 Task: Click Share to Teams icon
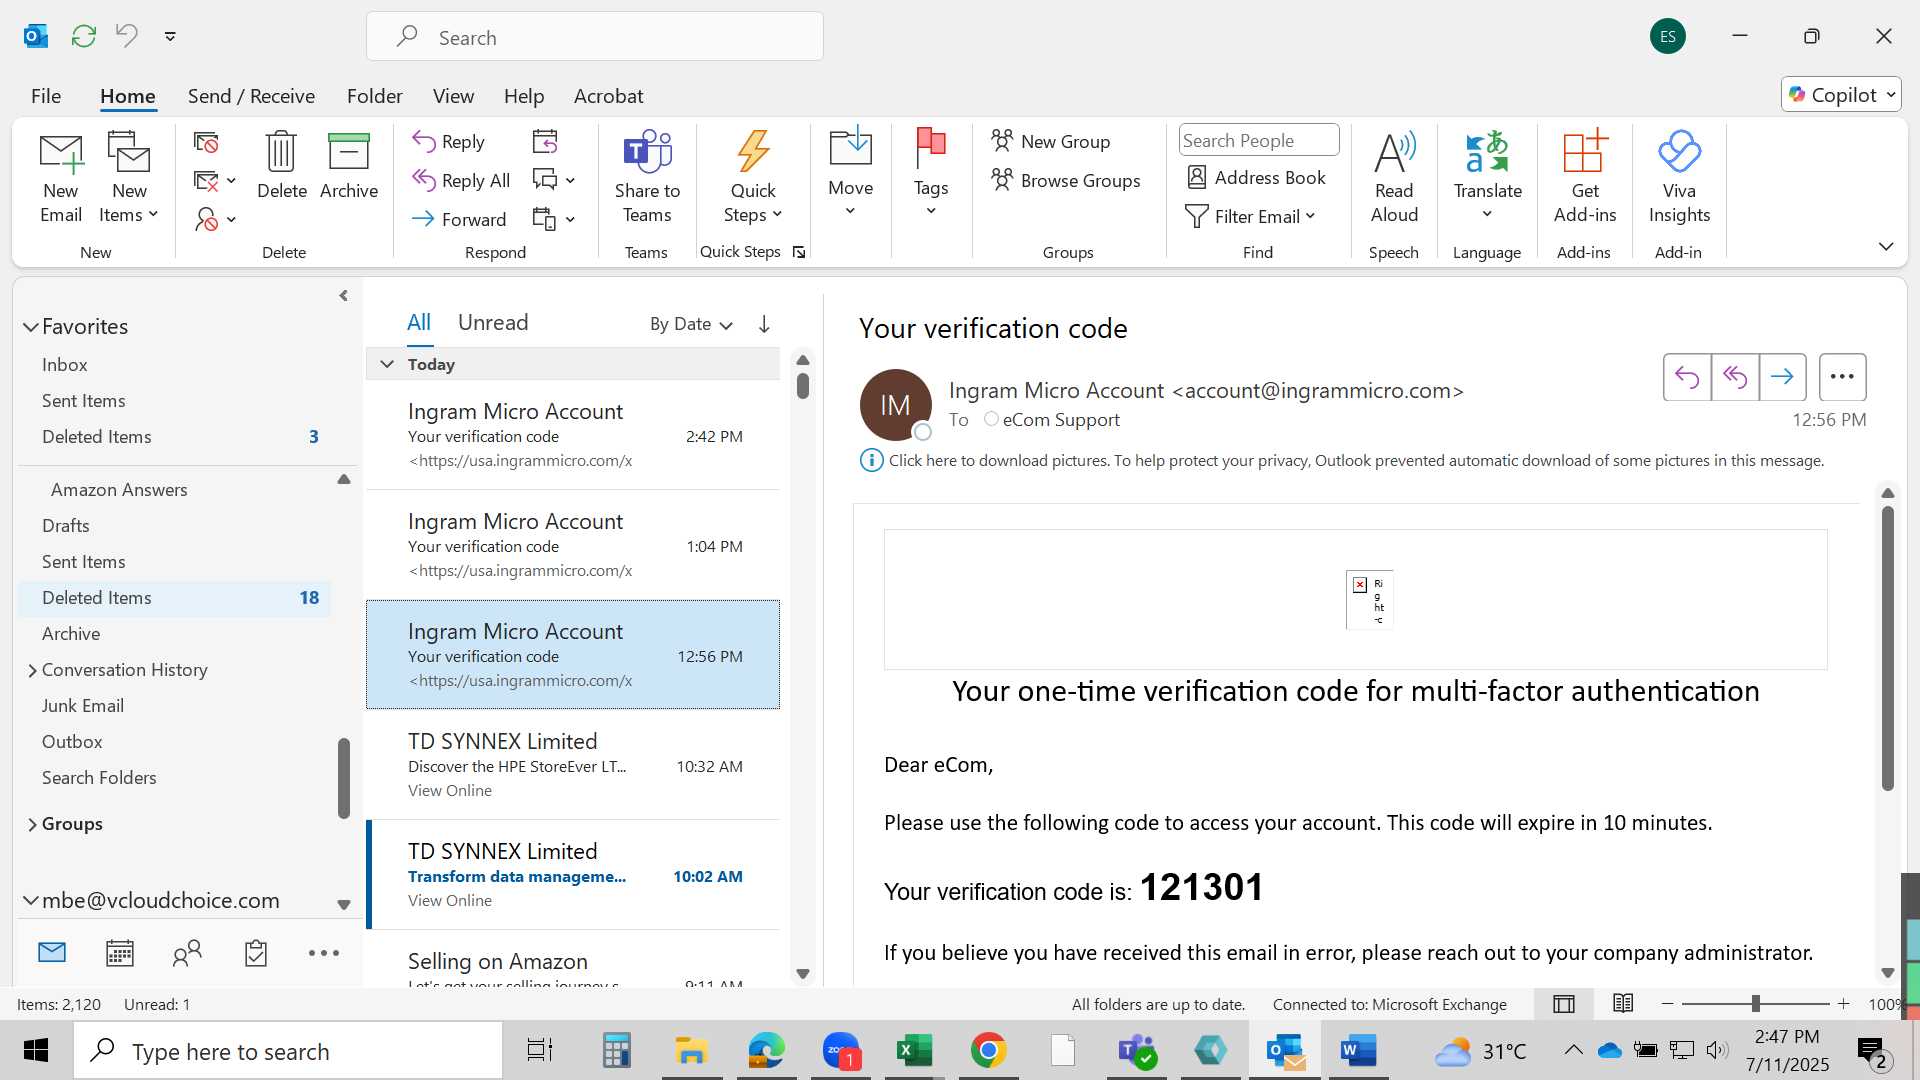click(x=647, y=178)
